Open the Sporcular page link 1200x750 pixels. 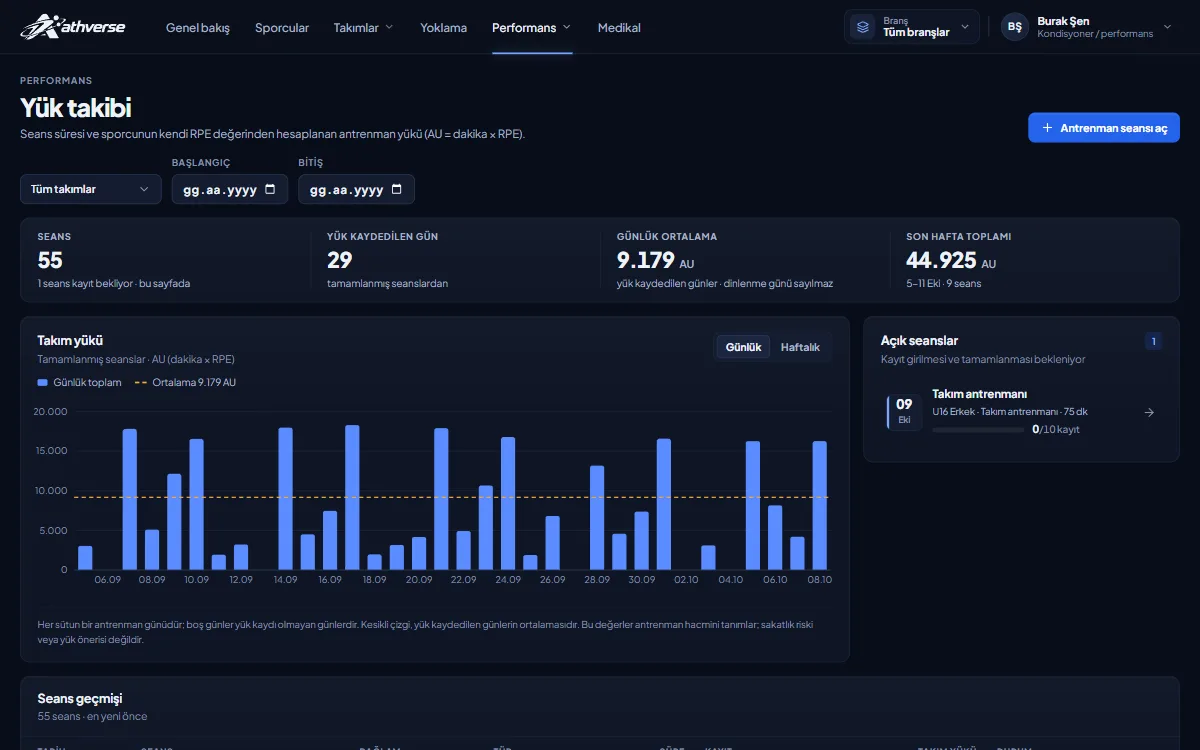coord(282,28)
